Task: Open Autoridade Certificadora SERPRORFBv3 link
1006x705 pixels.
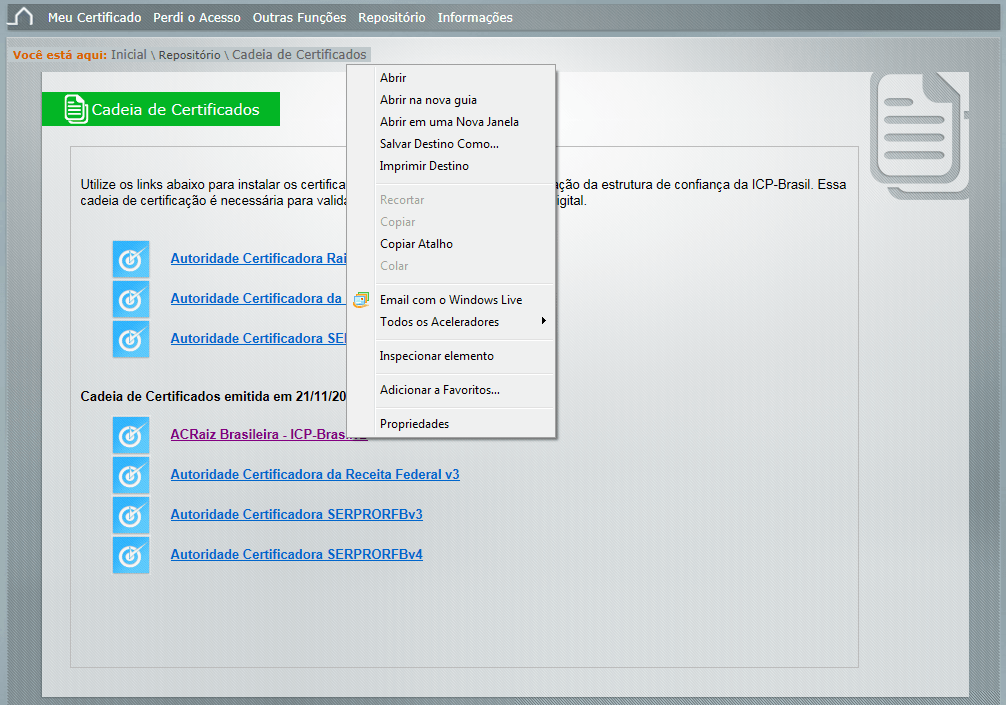Action: click(296, 514)
